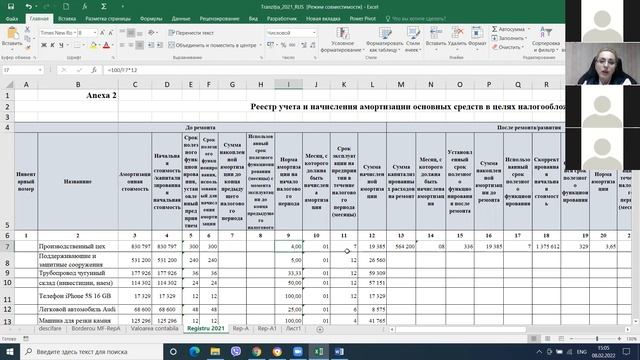This screenshot has width=640, height=360.
Task: Add a new sheet with plus icon
Action: [x=320, y=329]
